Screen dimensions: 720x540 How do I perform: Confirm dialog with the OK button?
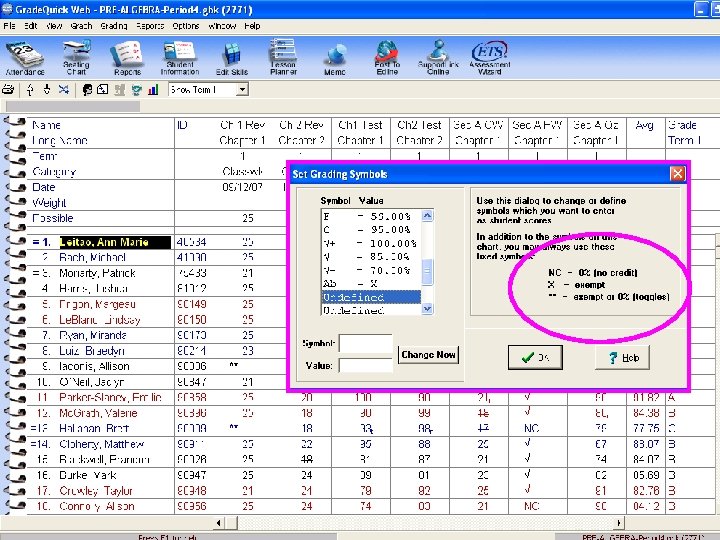click(x=535, y=357)
